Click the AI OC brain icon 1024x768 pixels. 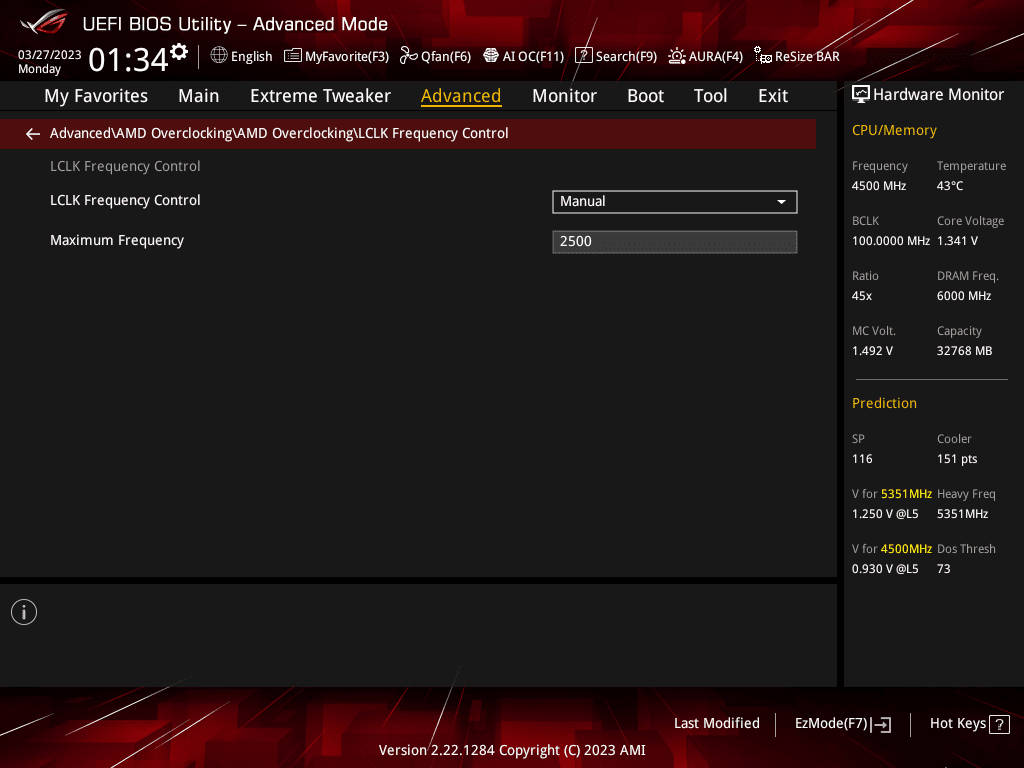[x=490, y=56]
